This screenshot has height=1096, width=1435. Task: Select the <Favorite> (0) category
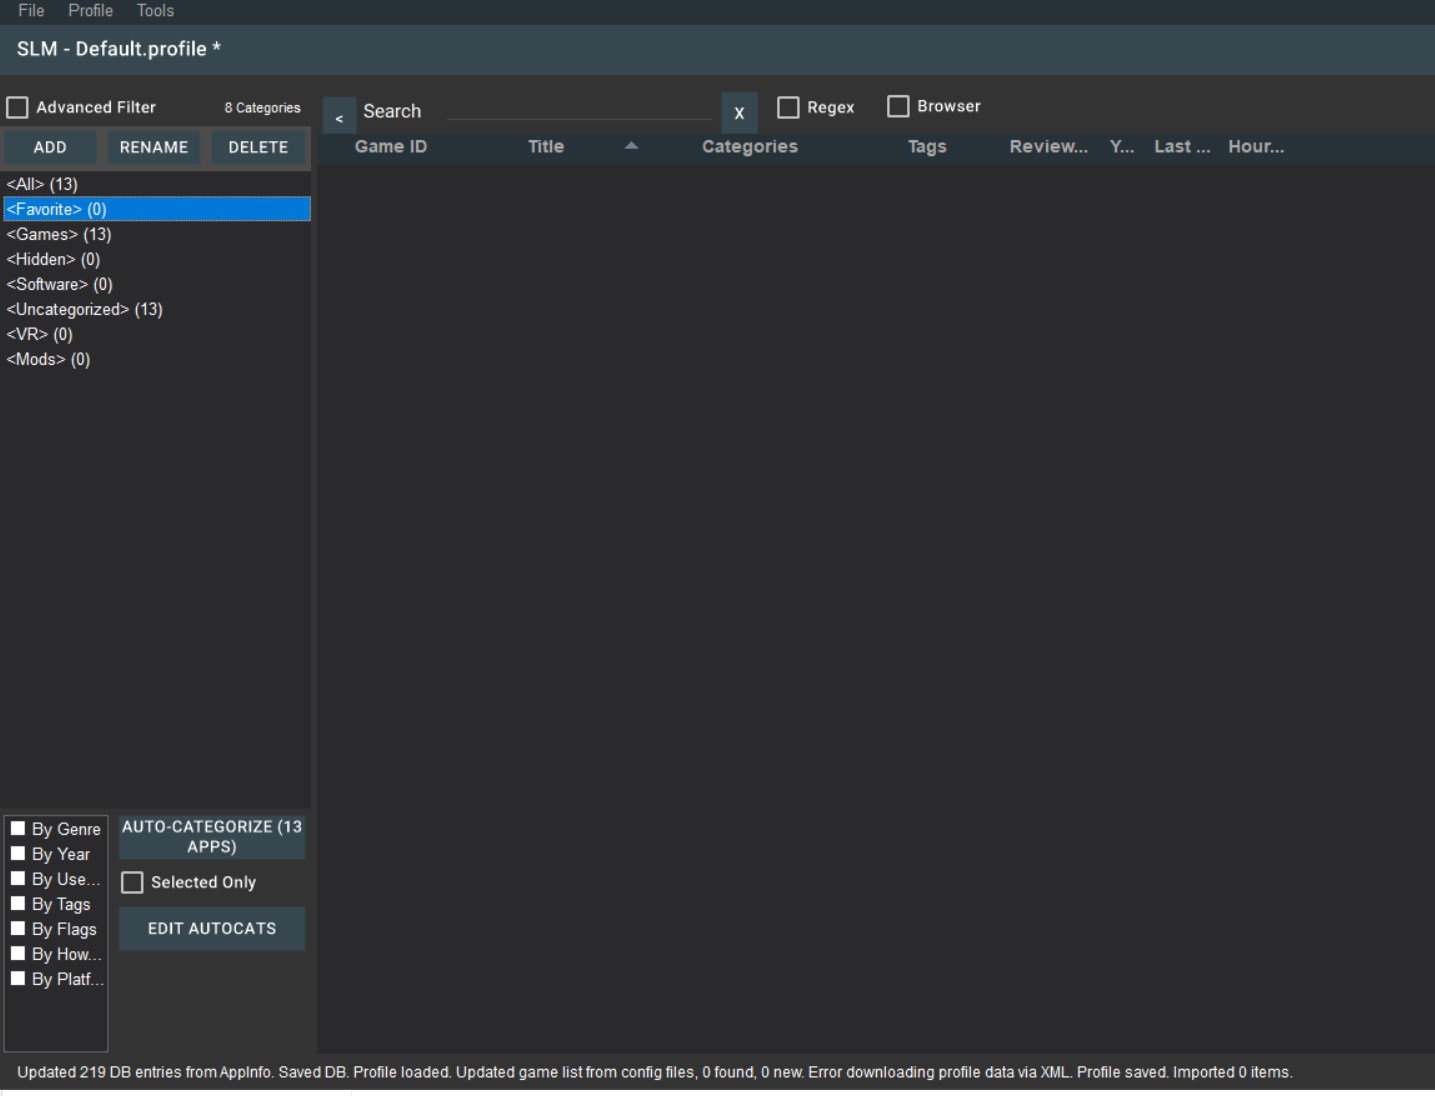(x=157, y=209)
